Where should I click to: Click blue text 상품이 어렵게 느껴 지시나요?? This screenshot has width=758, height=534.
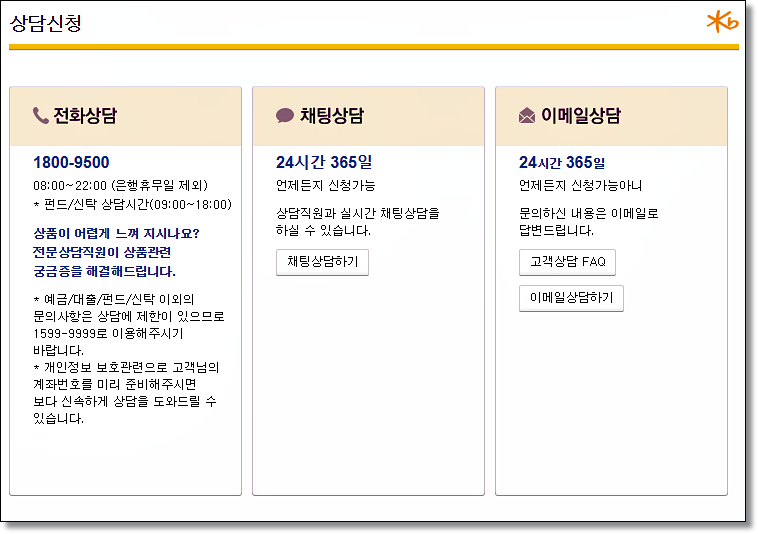coord(116,233)
